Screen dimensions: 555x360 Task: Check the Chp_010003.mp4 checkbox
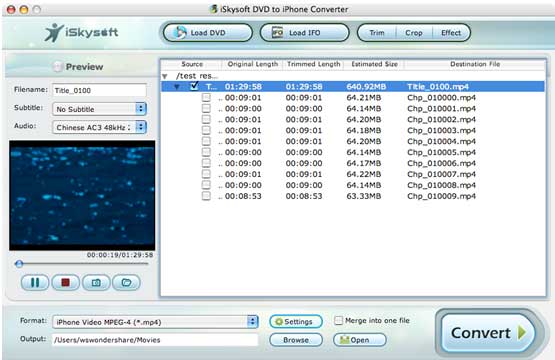[x=206, y=130]
